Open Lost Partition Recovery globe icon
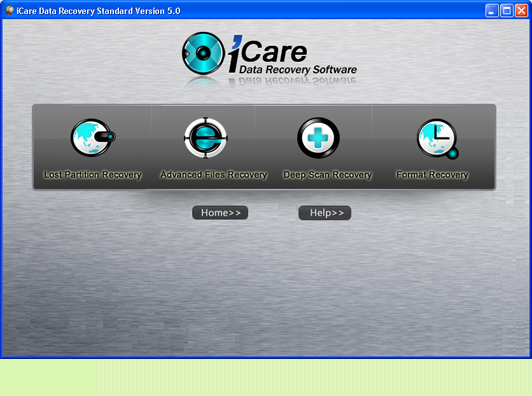 pyautogui.click(x=93, y=137)
